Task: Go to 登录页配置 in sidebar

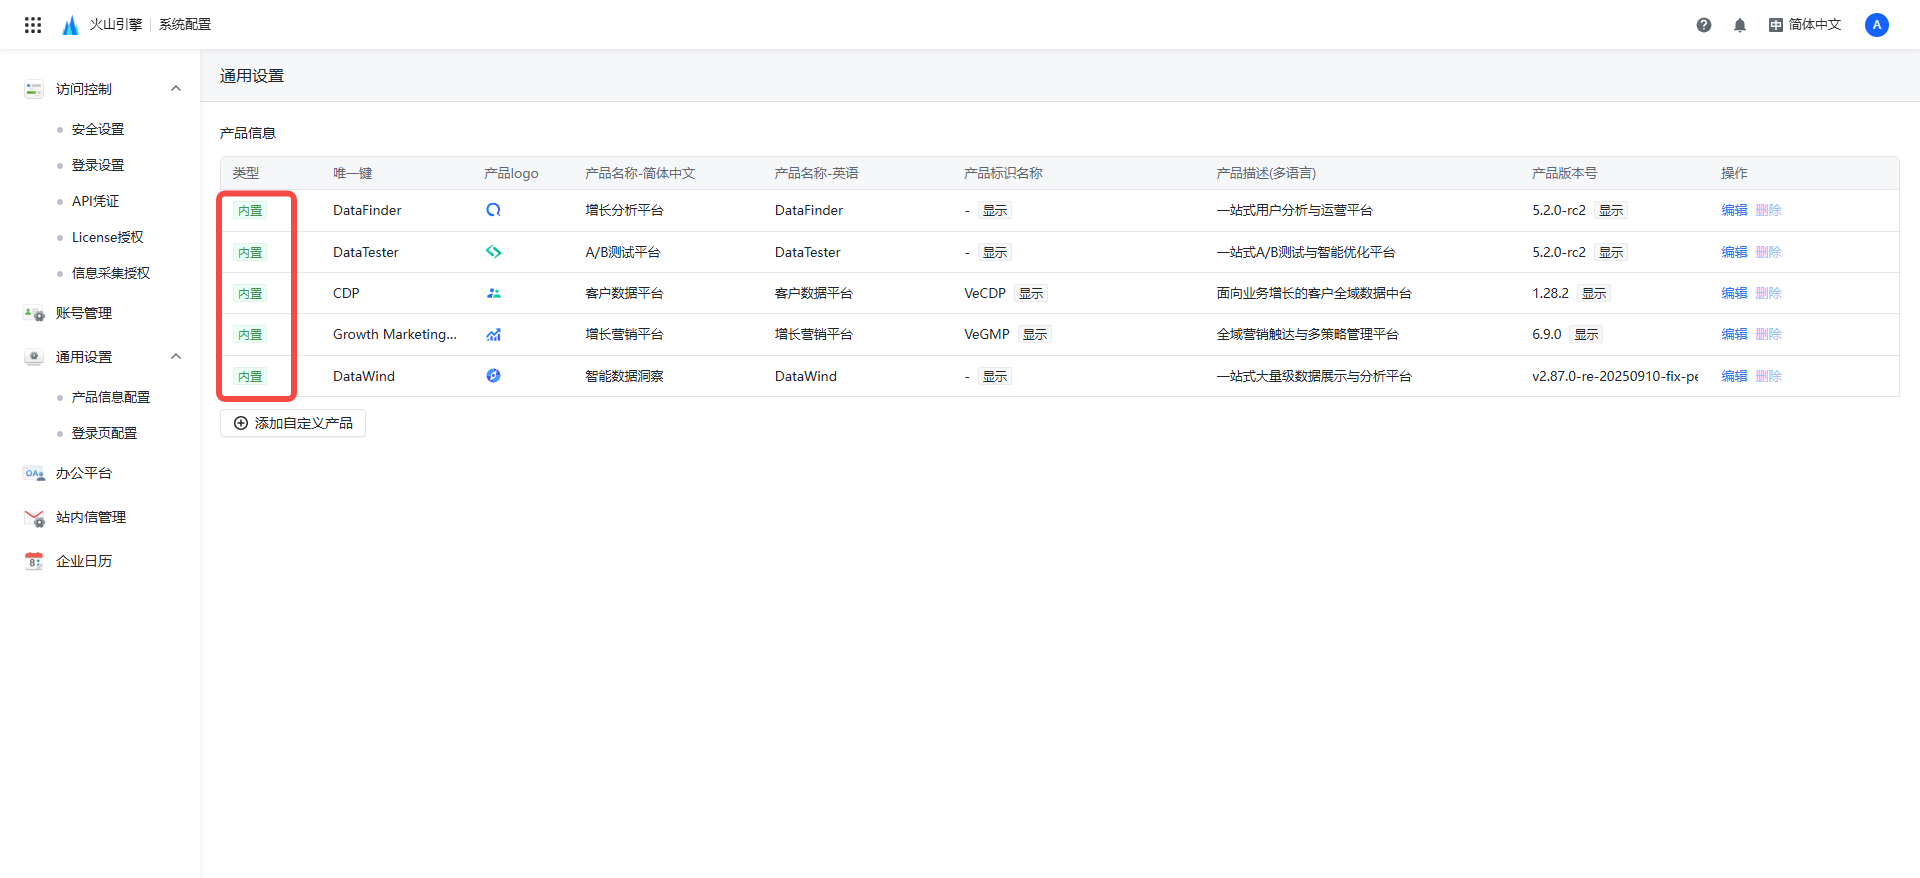Action: click(104, 433)
